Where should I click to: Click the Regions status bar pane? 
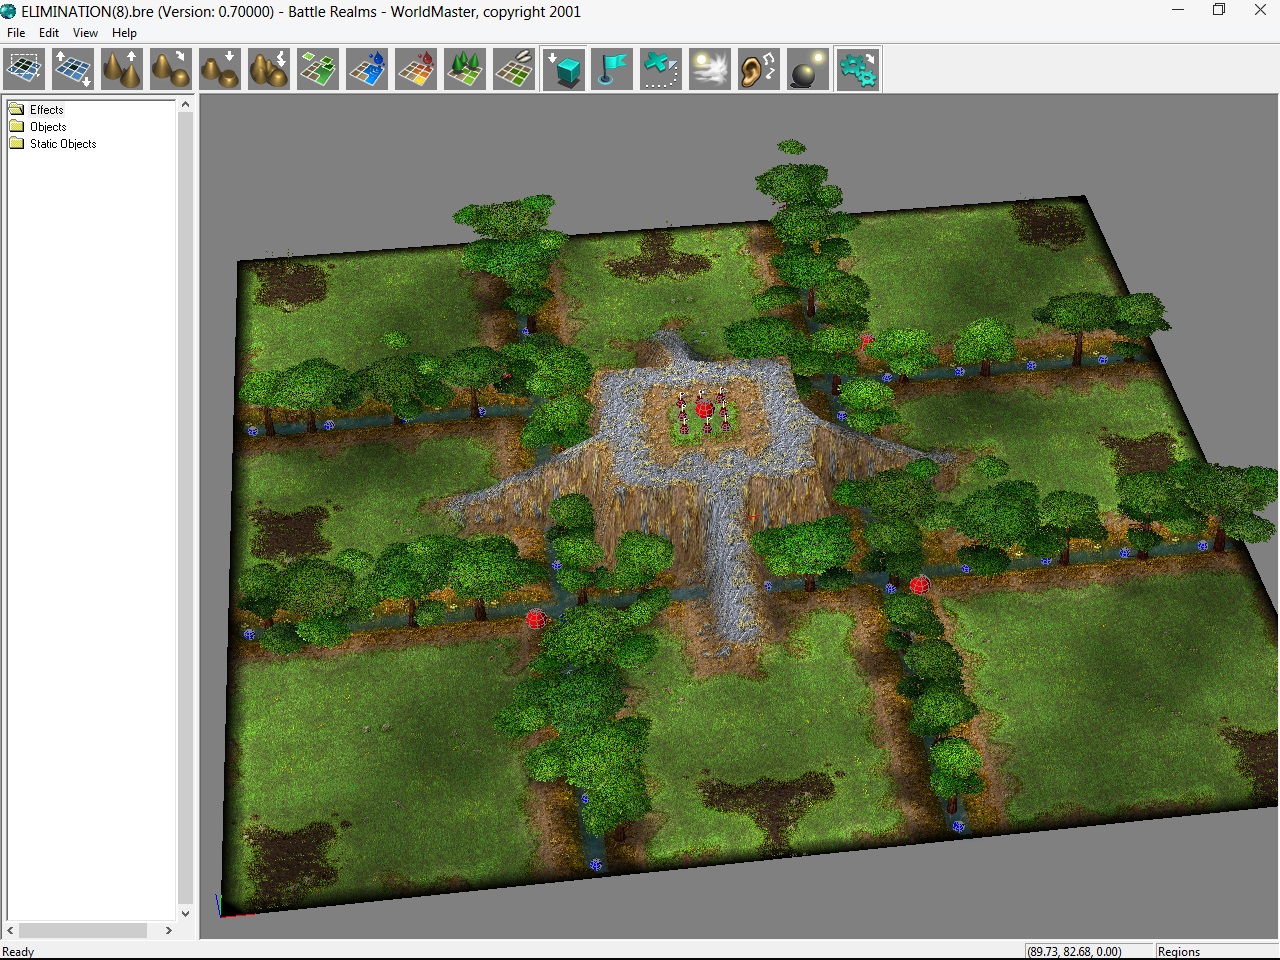click(1215, 951)
